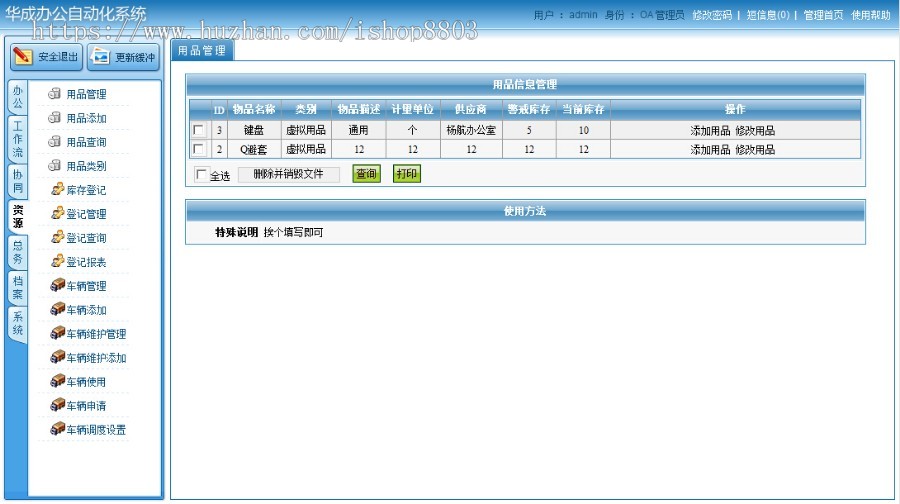Open 车辆维护管理 in the sidebar

click(96, 334)
